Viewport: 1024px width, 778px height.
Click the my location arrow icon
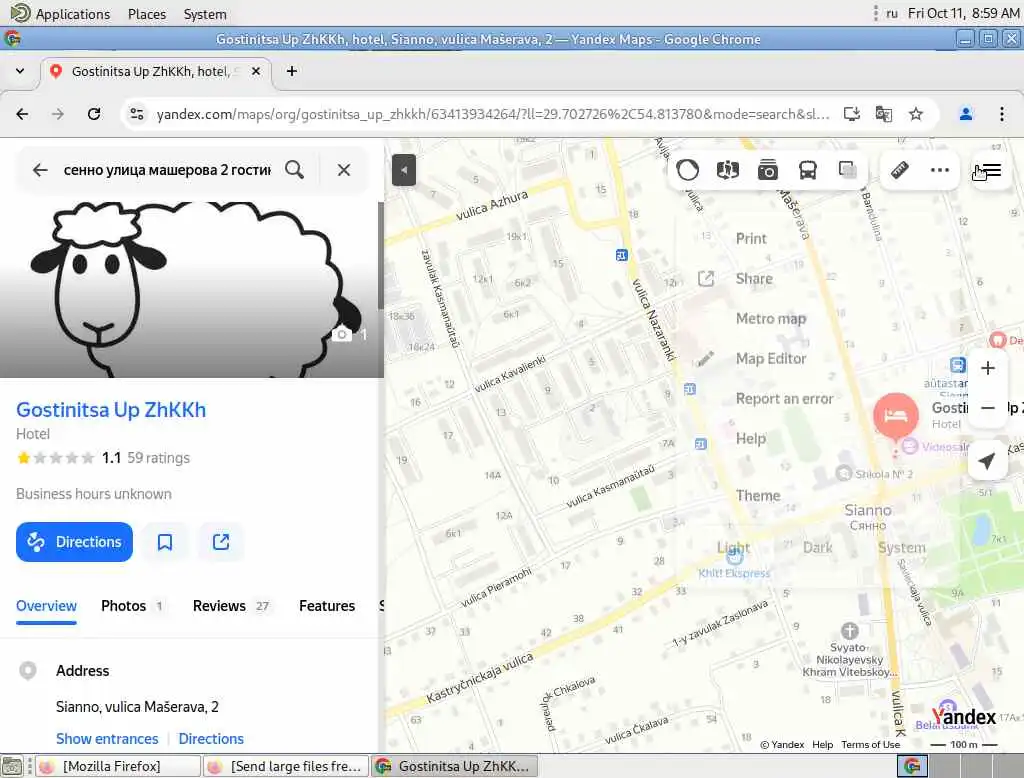987,461
